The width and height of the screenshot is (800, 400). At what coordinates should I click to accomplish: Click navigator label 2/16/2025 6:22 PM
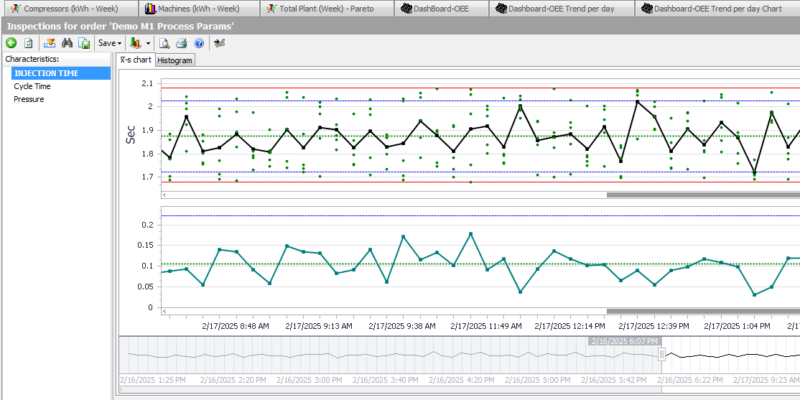pos(690,380)
